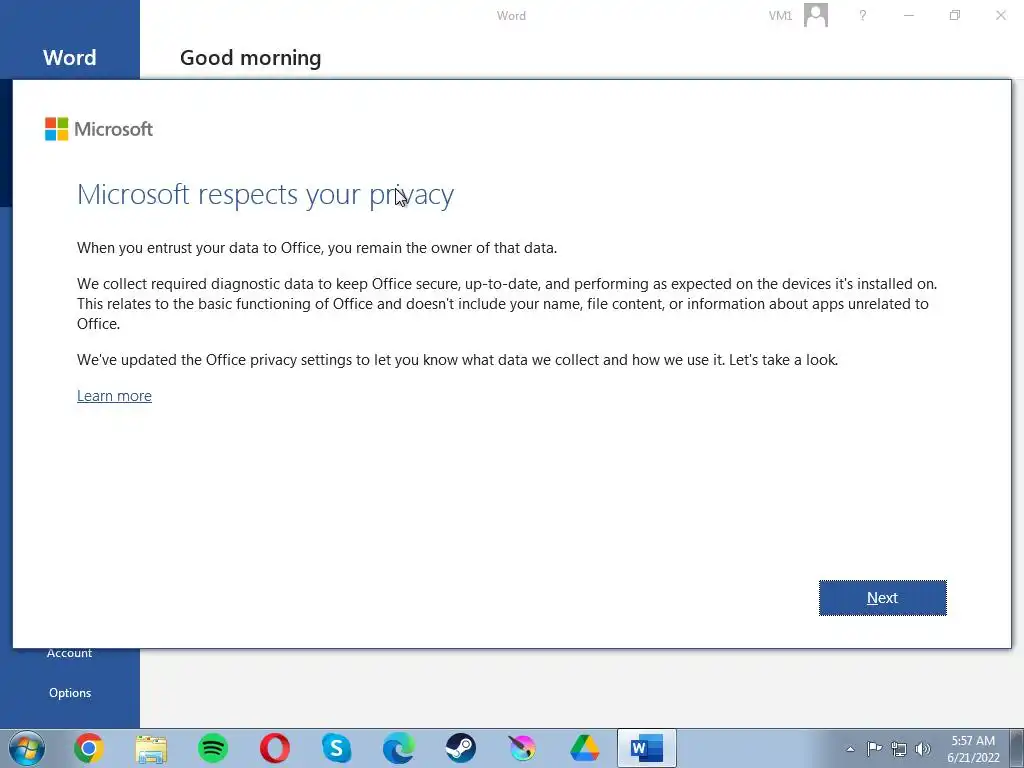The height and width of the screenshot is (768, 1024).
Task: Launch Google Chrome from taskbar
Action: [89, 748]
